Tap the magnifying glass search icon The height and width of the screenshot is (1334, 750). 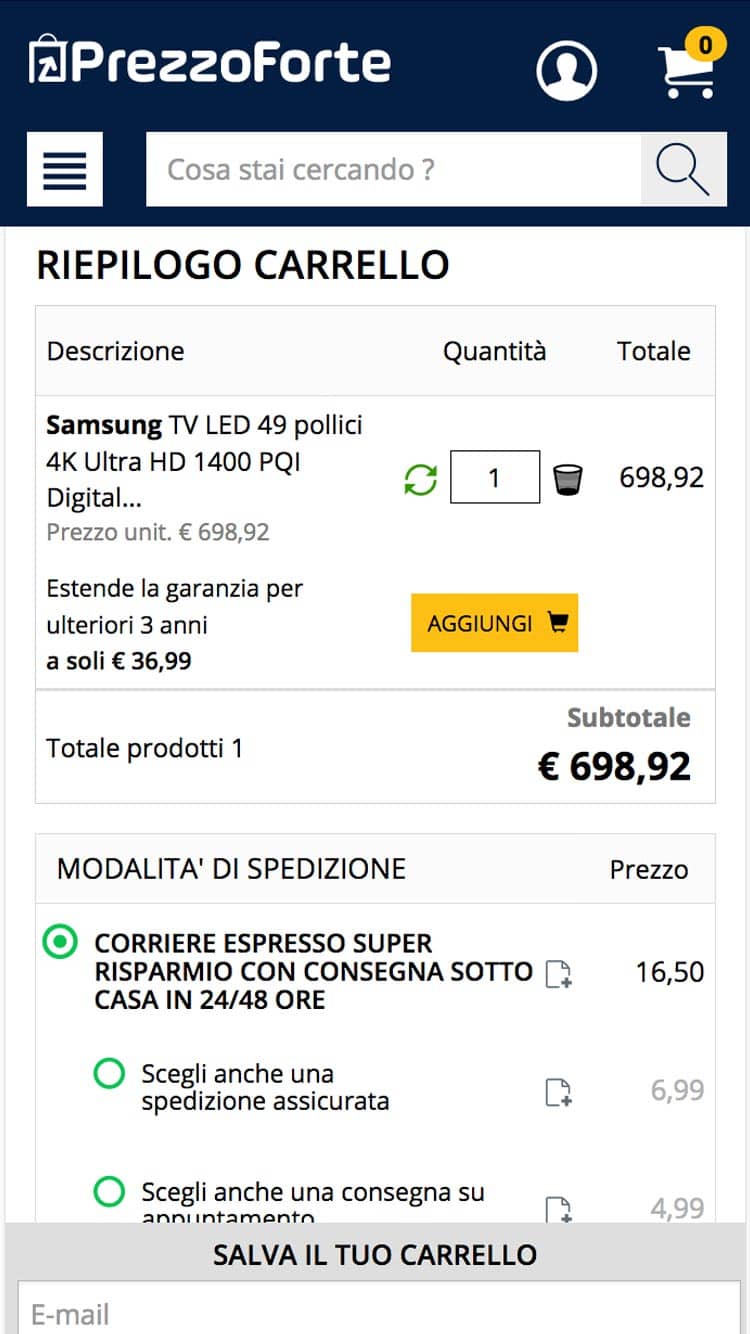(x=684, y=169)
